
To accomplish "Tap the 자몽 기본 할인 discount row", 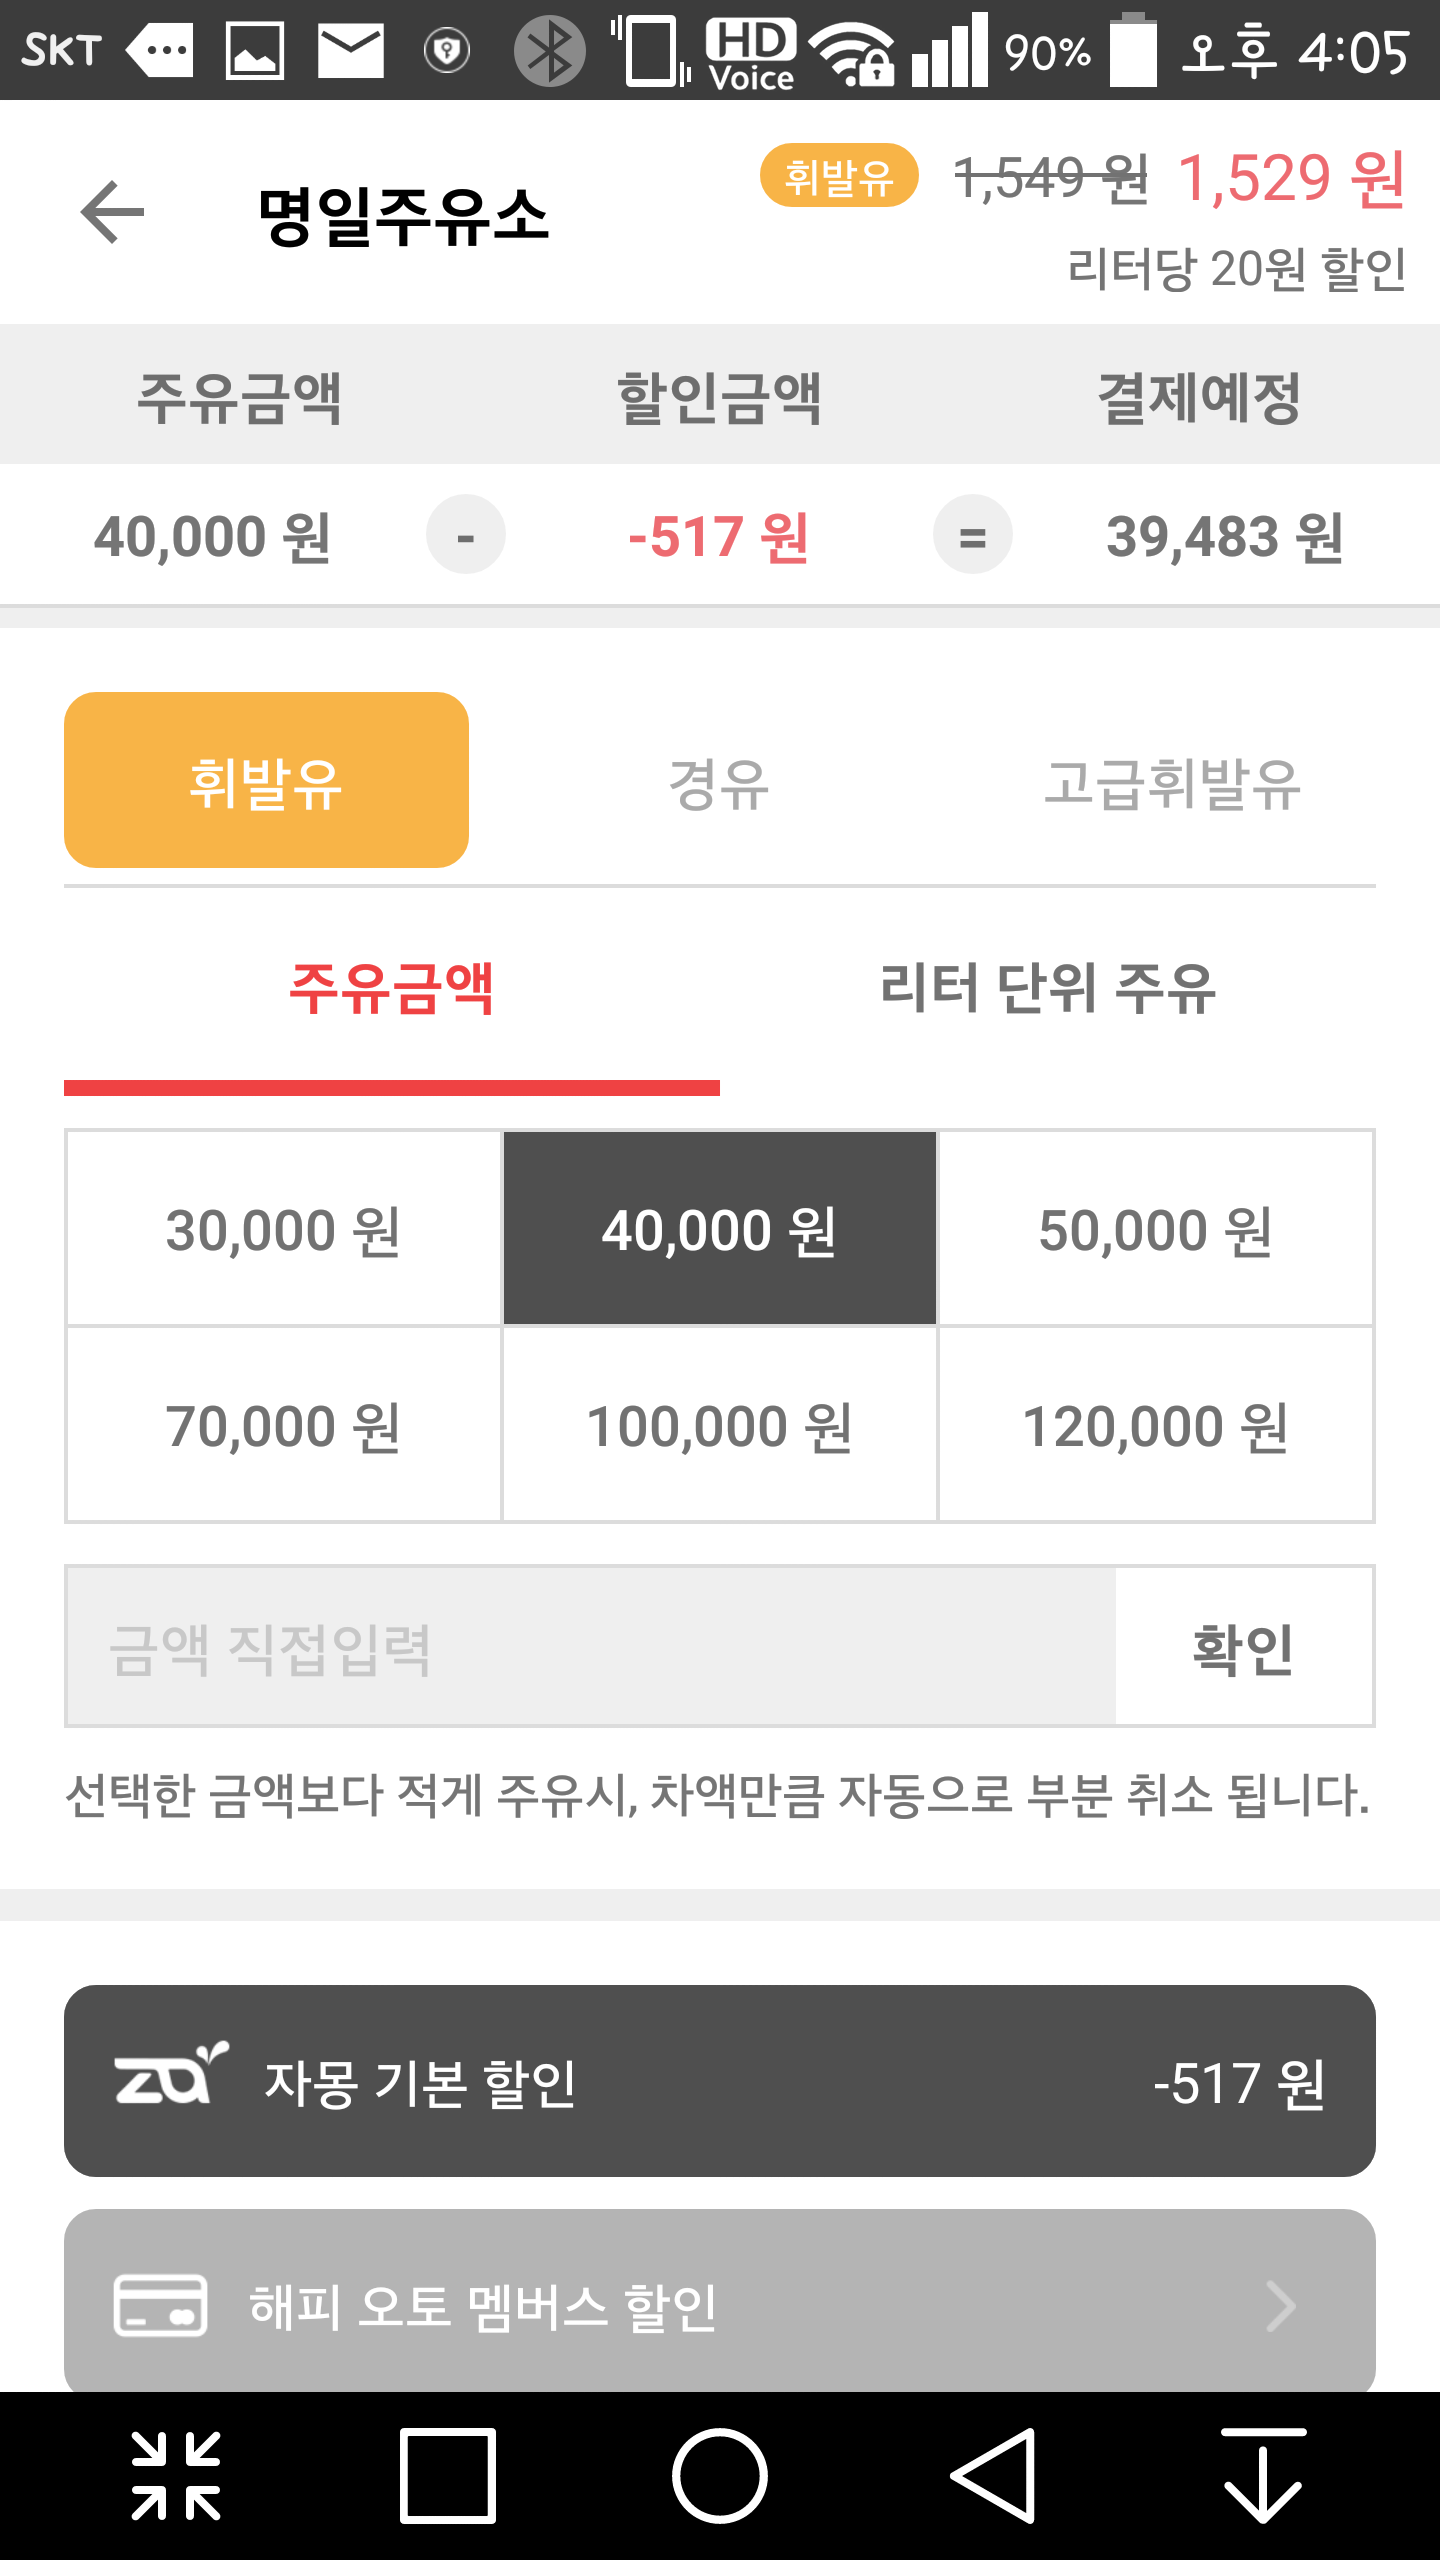I will pyautogui.click(x=719, y=2080).
